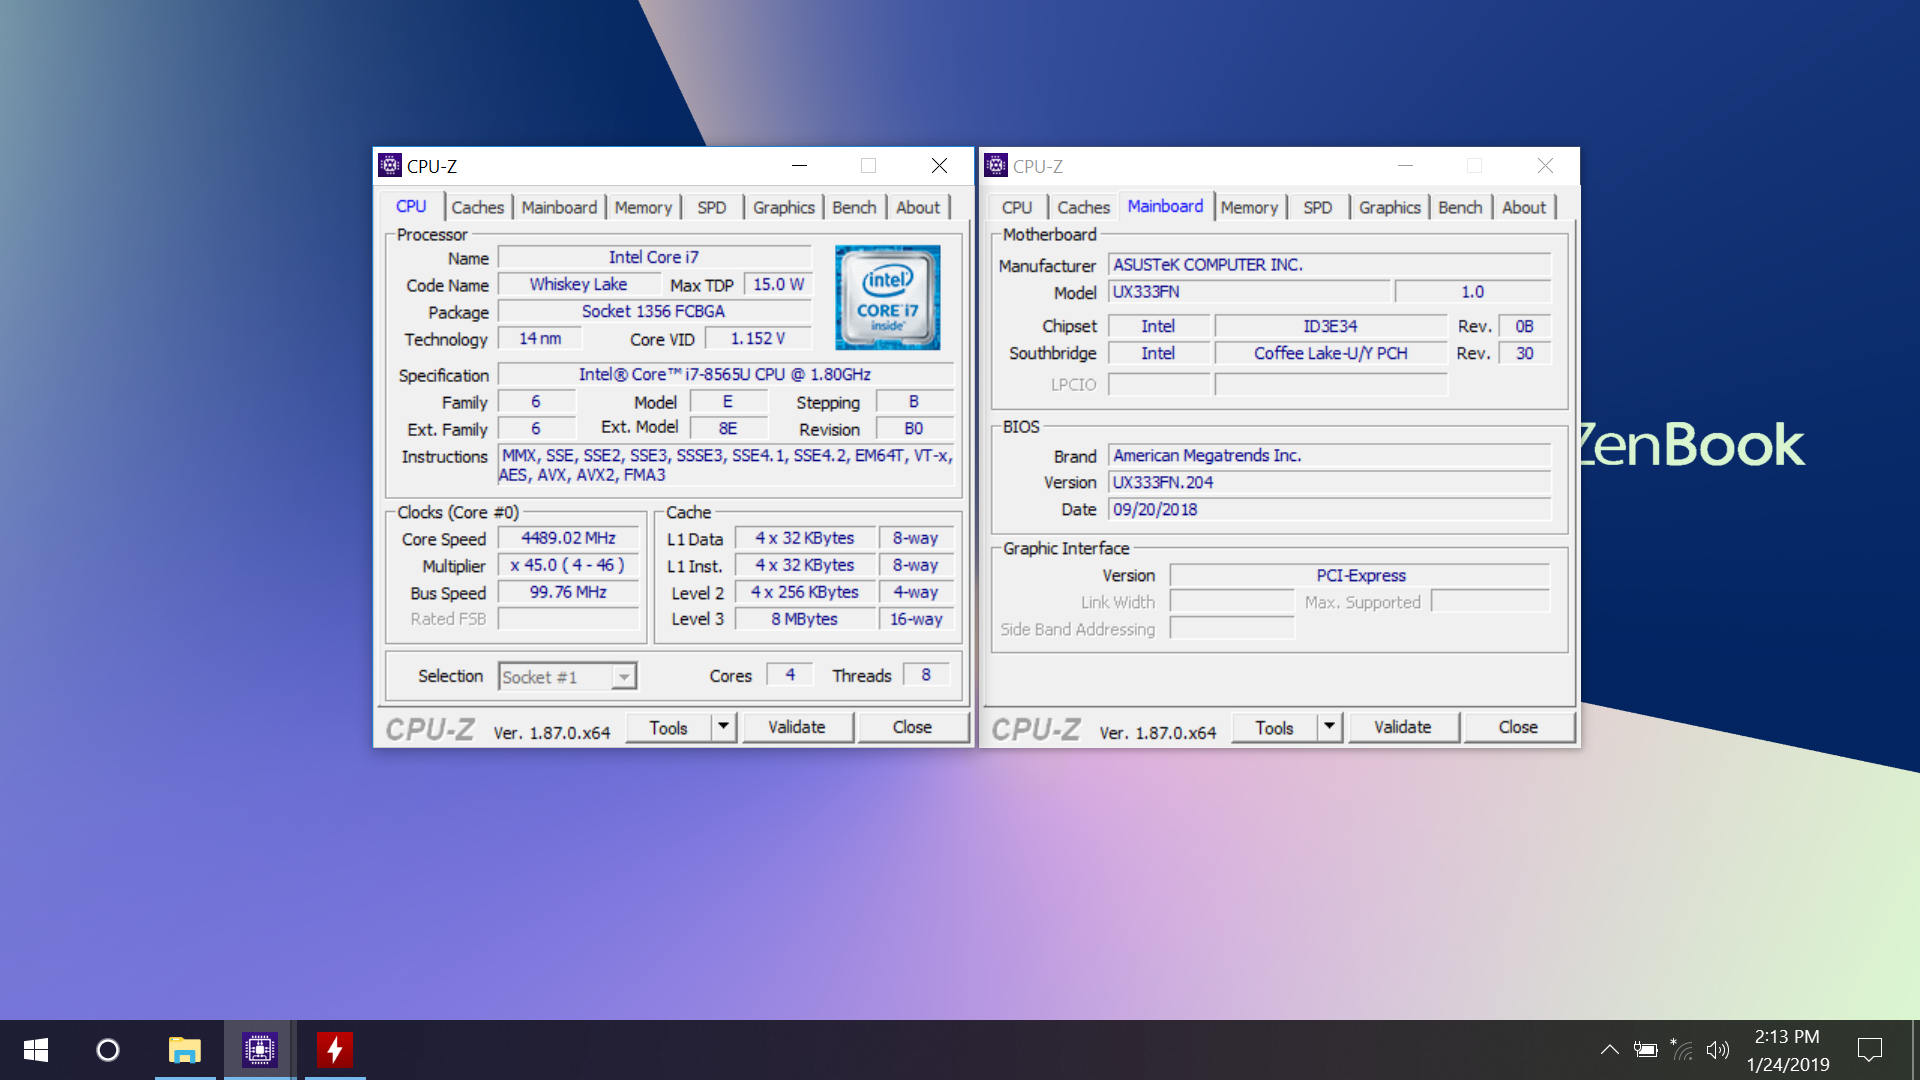The width and height of the screenshot is (1920, 1080).
Task: Minimize the left CPU-Z window
Action: coord(799,166)
